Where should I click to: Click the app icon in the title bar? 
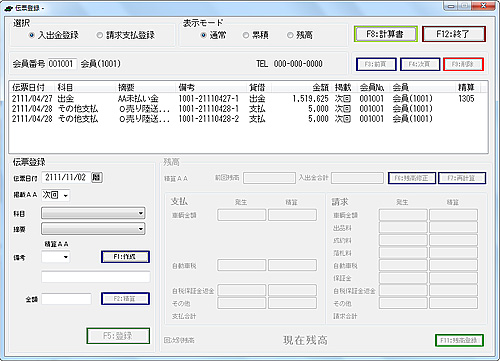click(9, 8)
